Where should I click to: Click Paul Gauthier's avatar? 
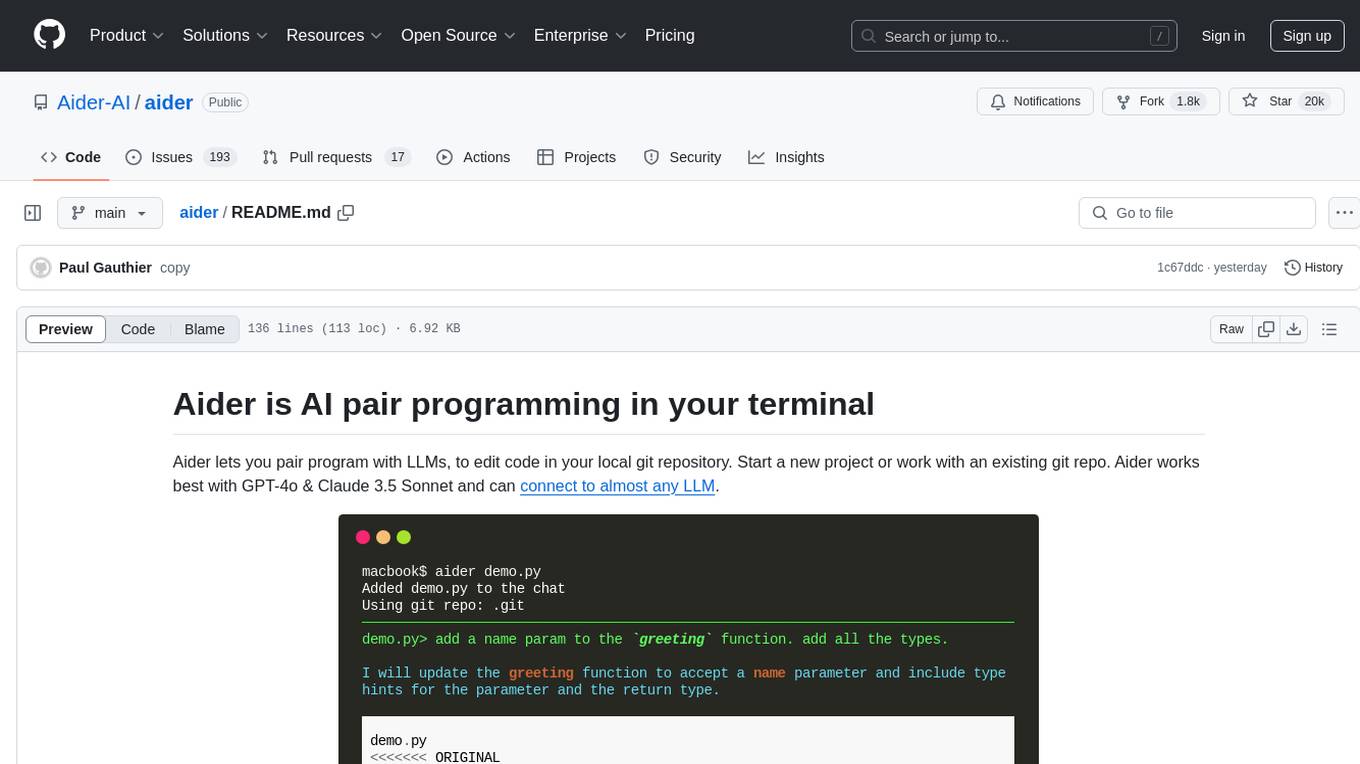(x=41, y=268)
